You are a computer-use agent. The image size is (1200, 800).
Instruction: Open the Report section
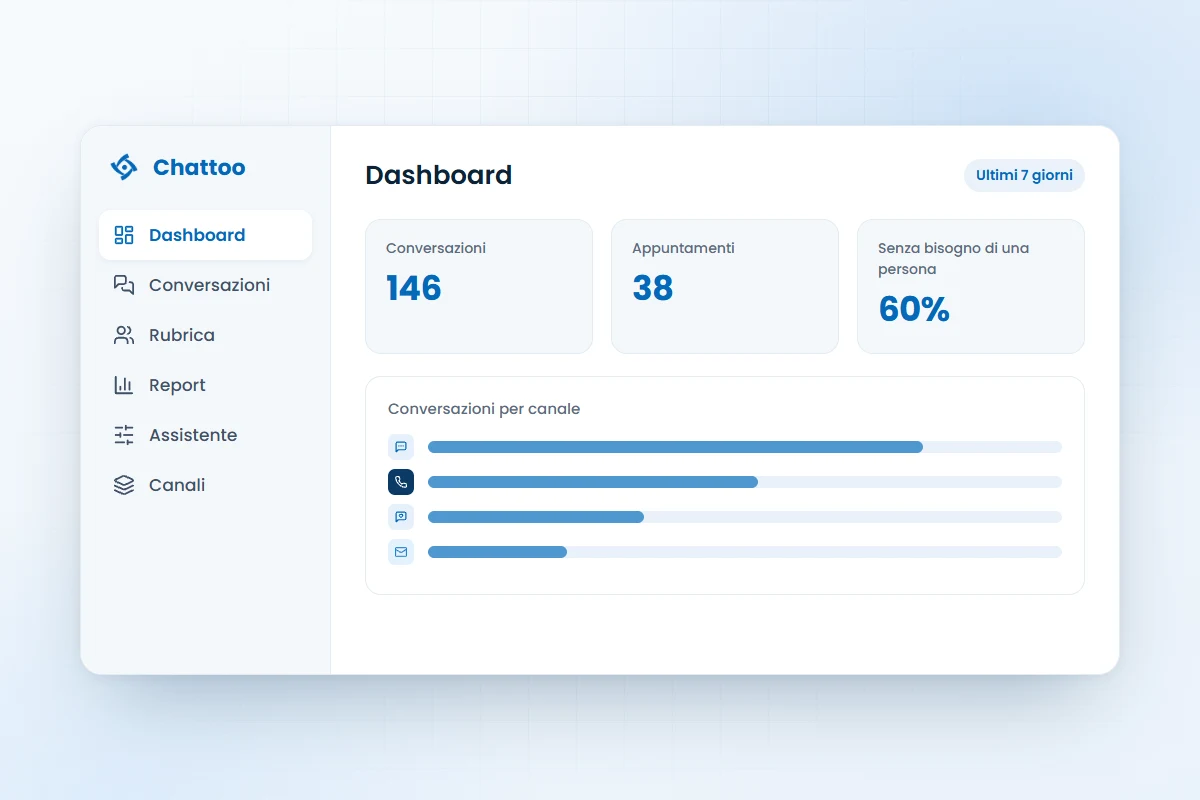205,385
